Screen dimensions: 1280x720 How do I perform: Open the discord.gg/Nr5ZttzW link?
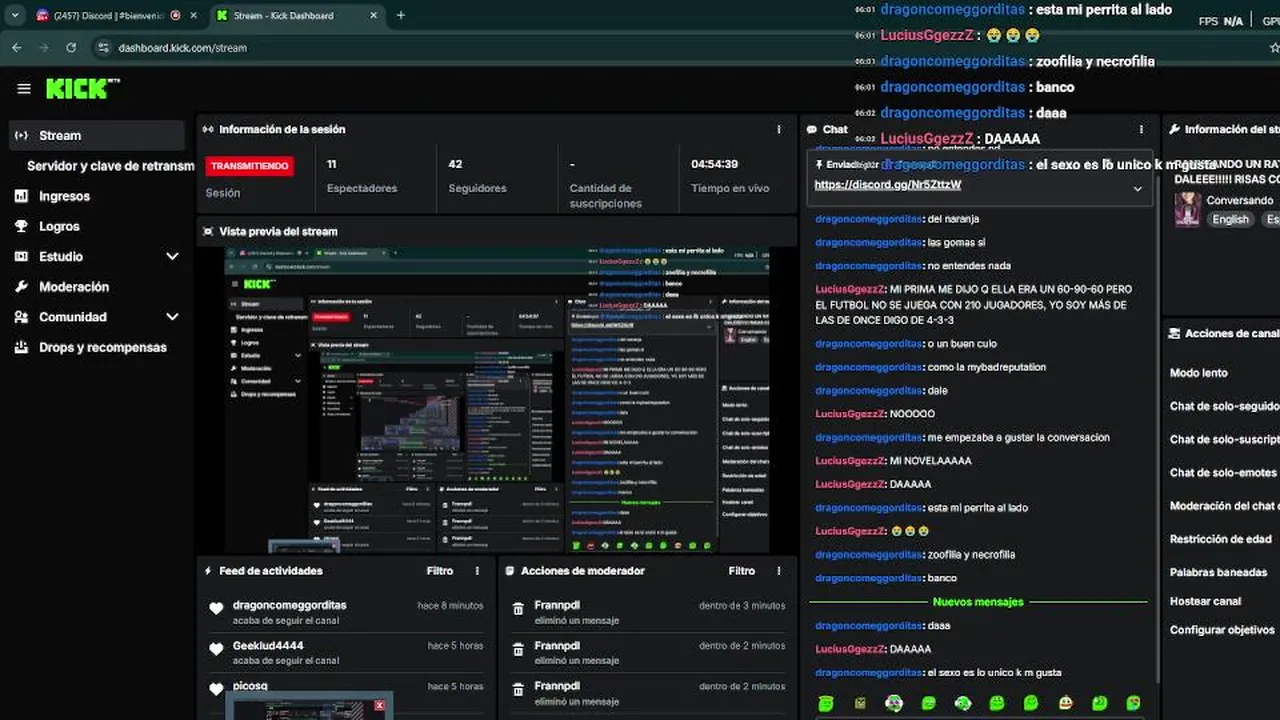pos(887,185)
